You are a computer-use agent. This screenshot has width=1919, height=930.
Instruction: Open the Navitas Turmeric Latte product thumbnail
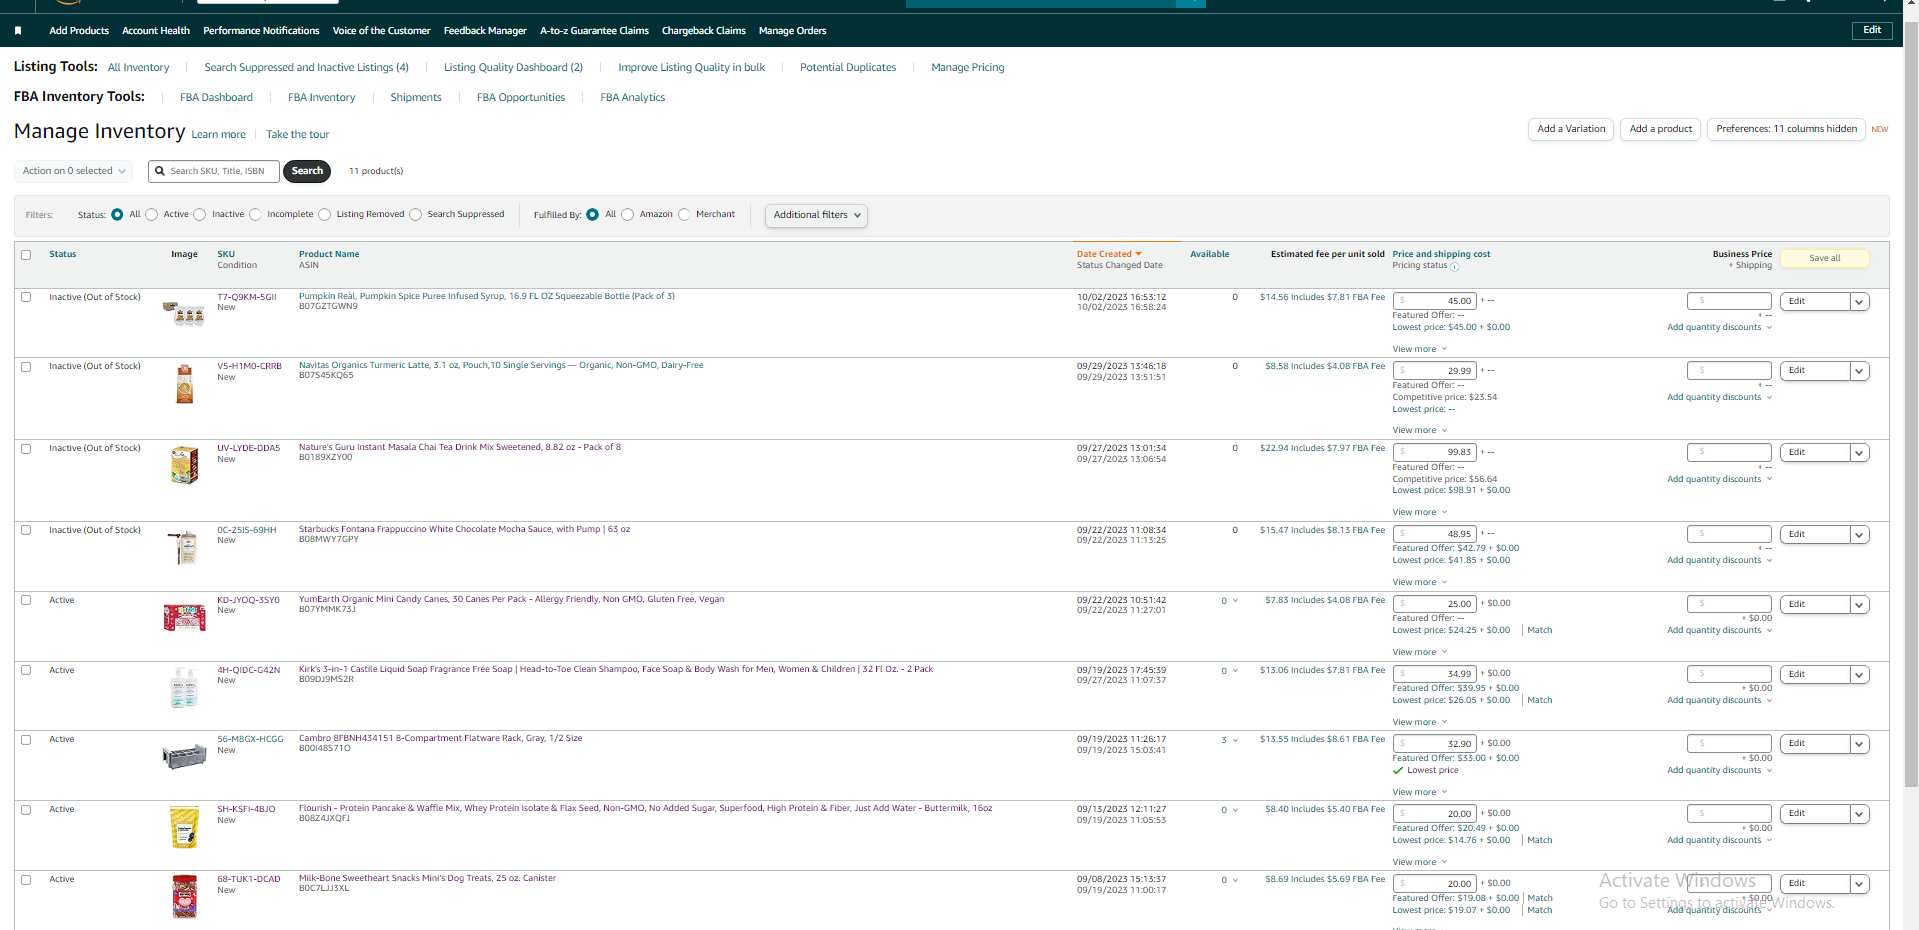coord(184,384)
